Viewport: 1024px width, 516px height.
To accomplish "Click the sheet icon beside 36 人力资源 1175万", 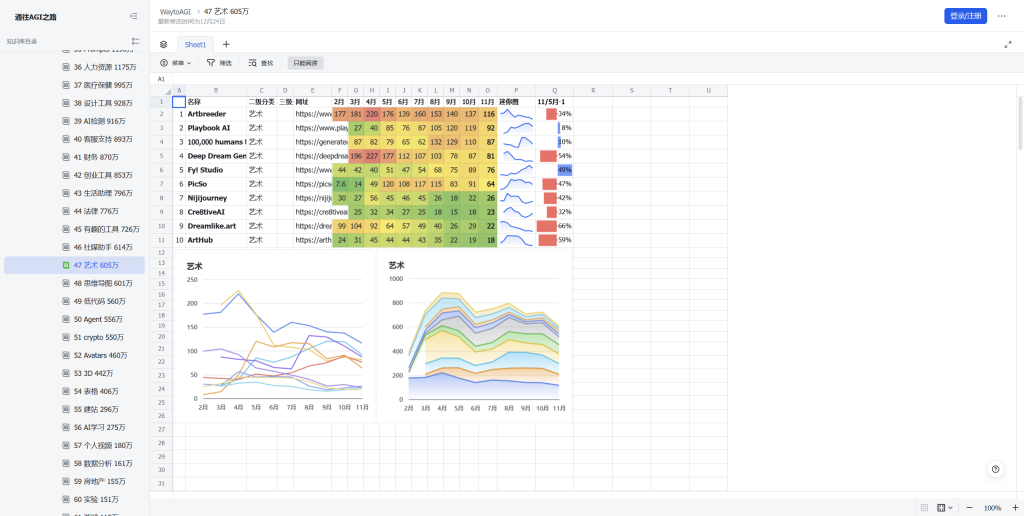I will tap(65, 67).
